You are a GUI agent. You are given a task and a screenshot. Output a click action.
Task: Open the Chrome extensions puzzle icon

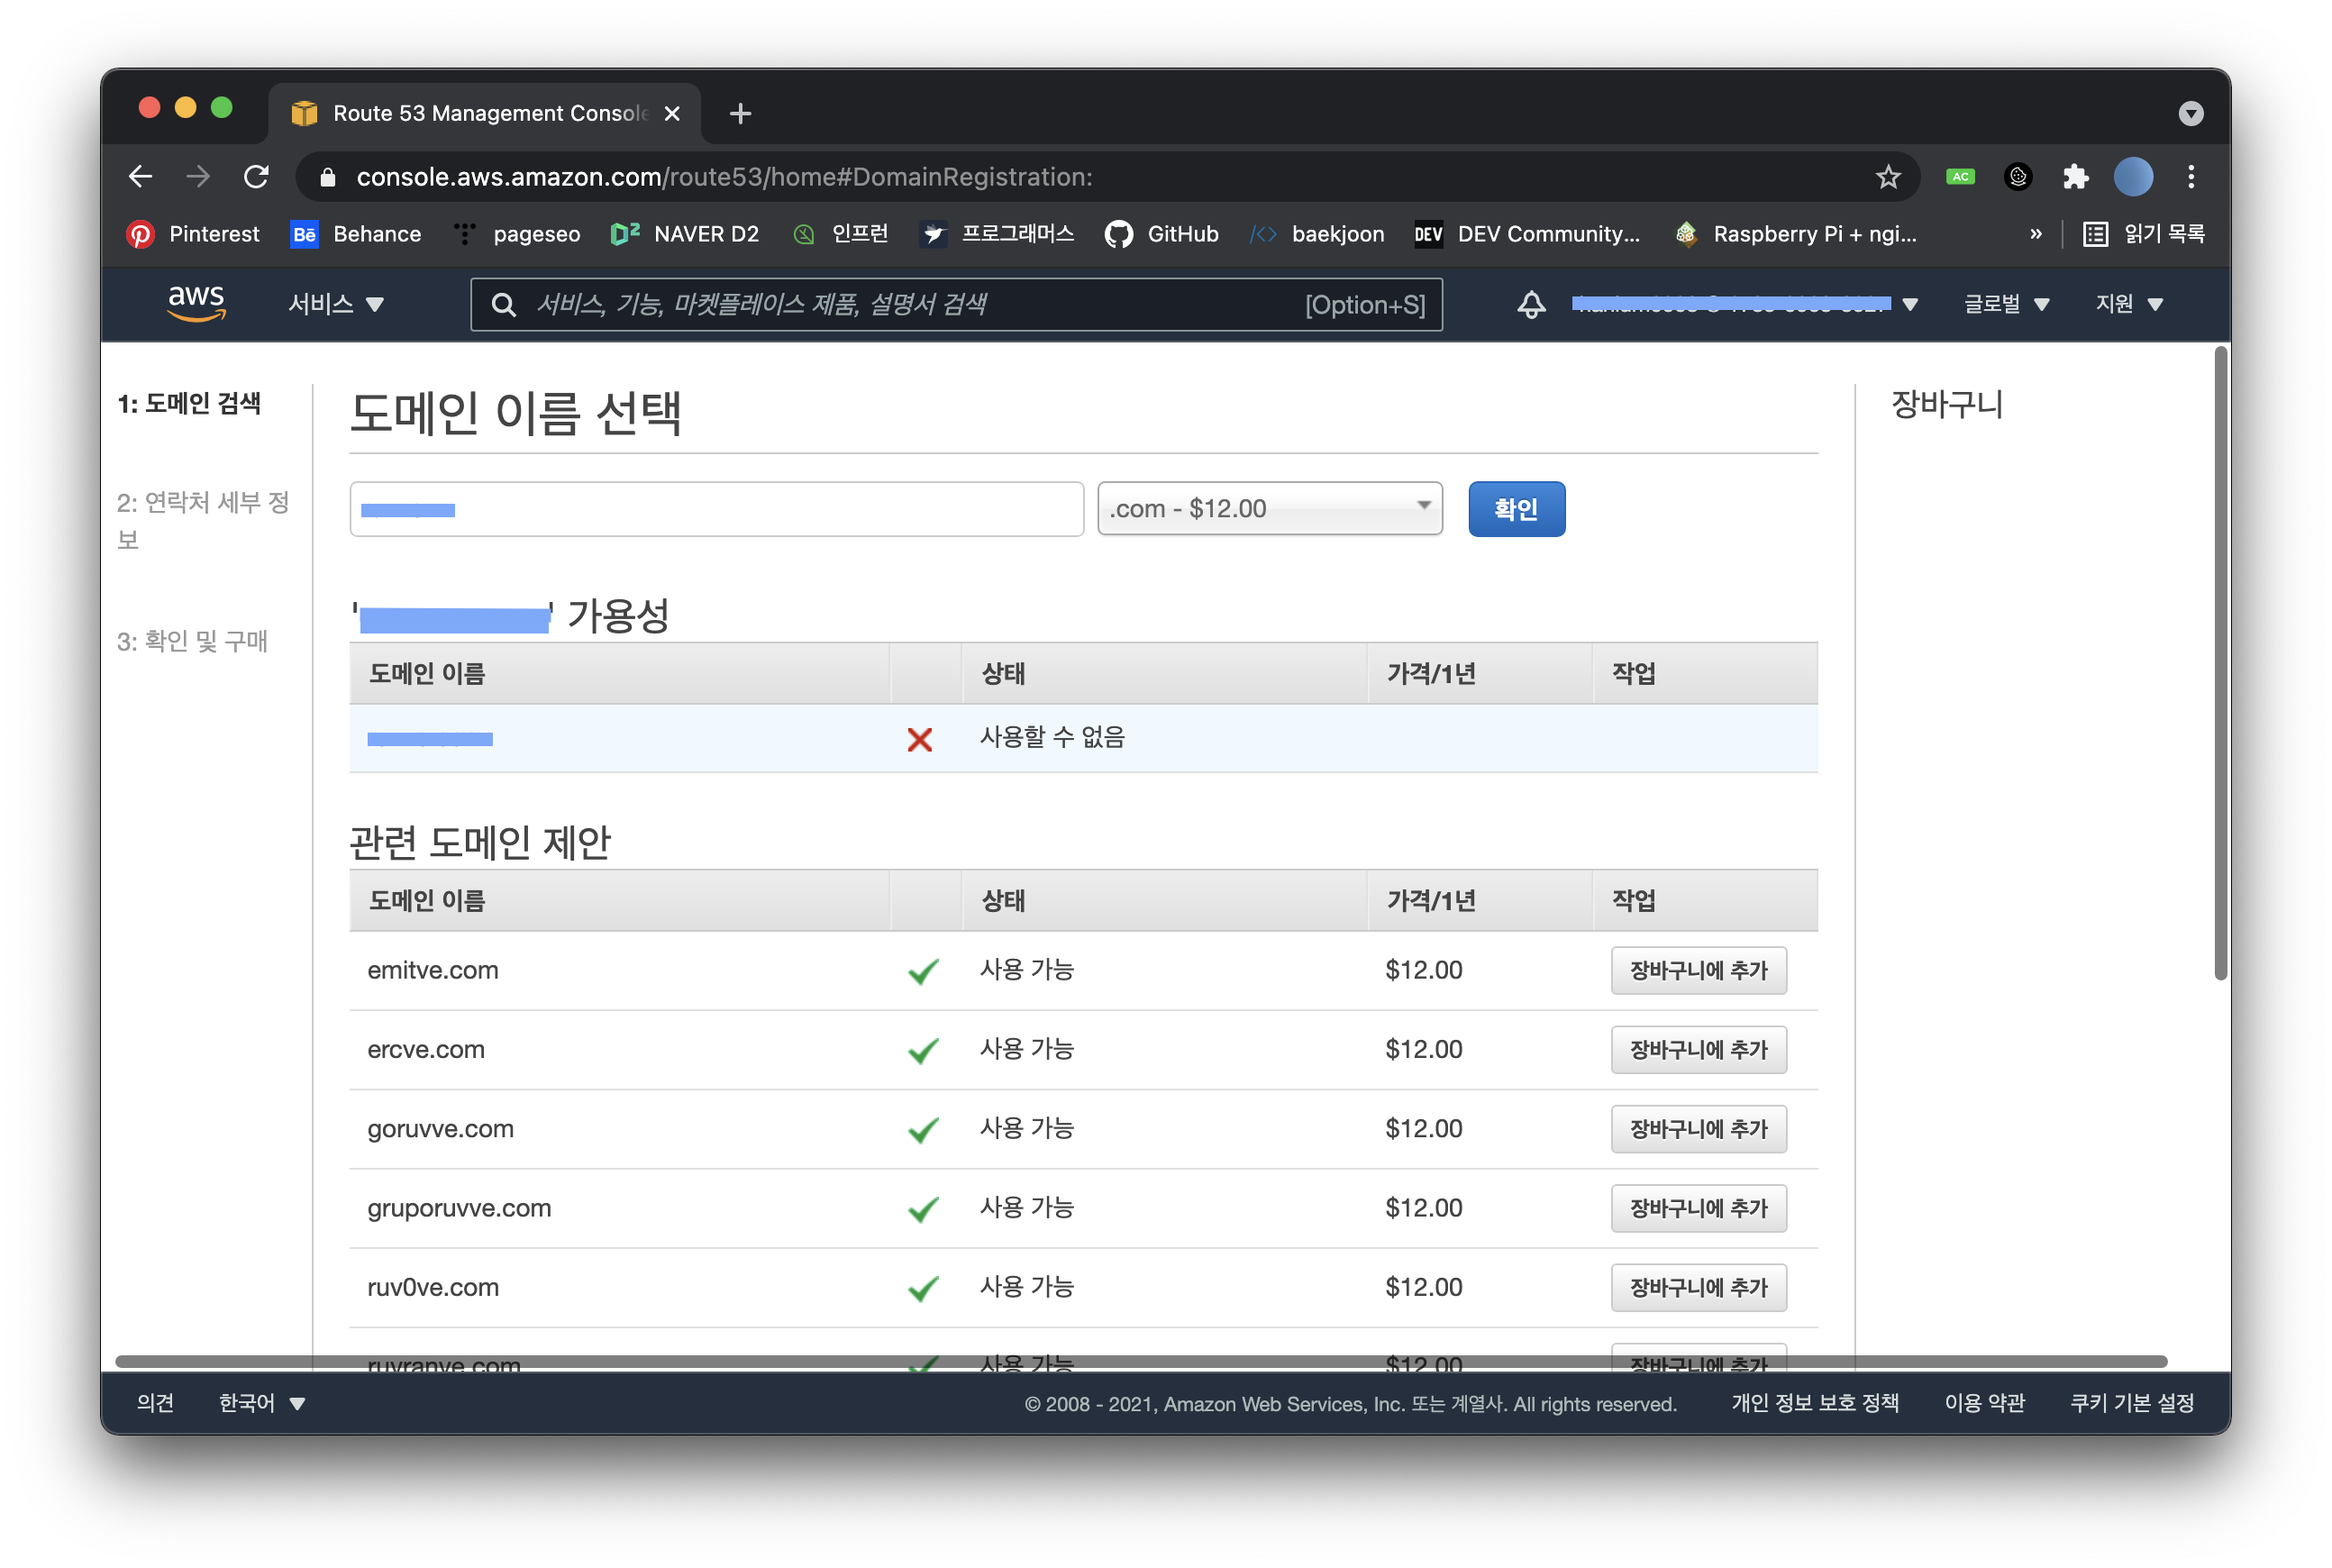pos(2075,177)
